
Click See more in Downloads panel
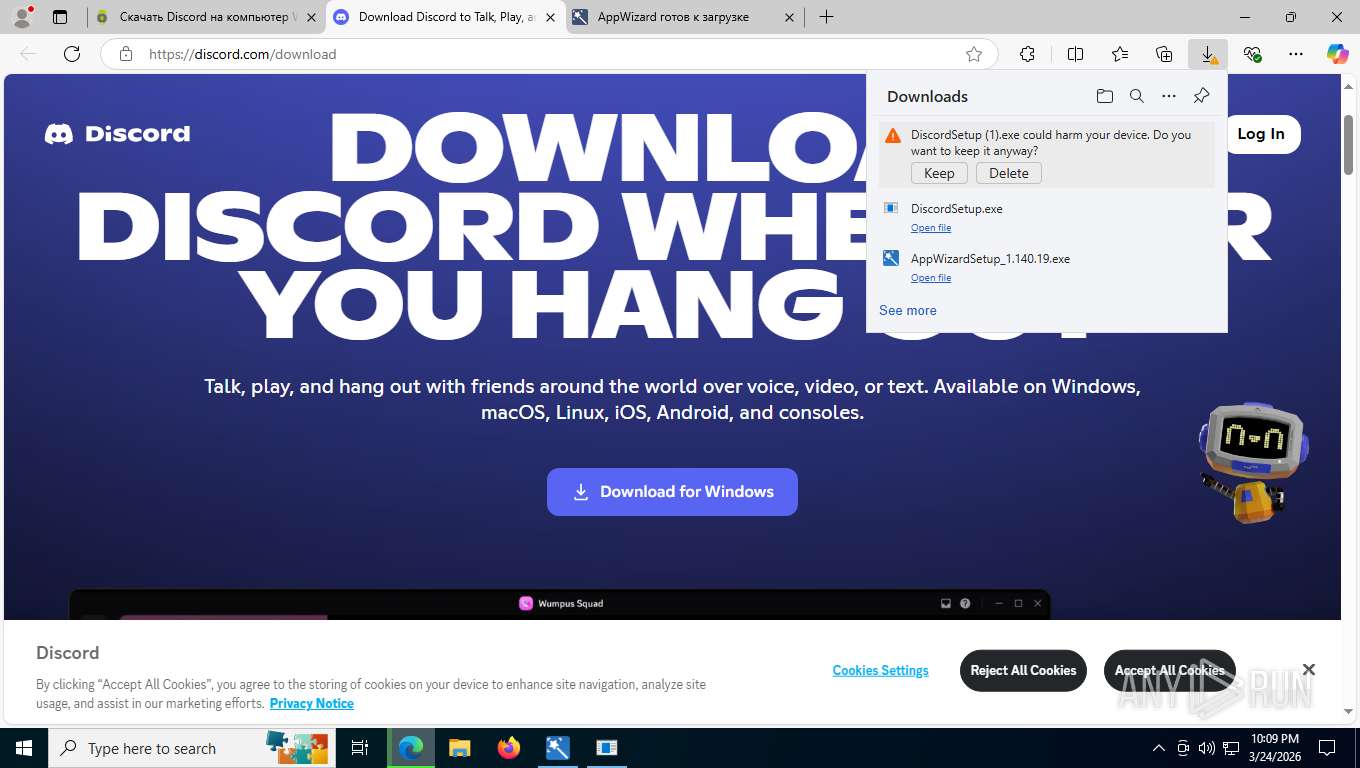click(908, 310)
